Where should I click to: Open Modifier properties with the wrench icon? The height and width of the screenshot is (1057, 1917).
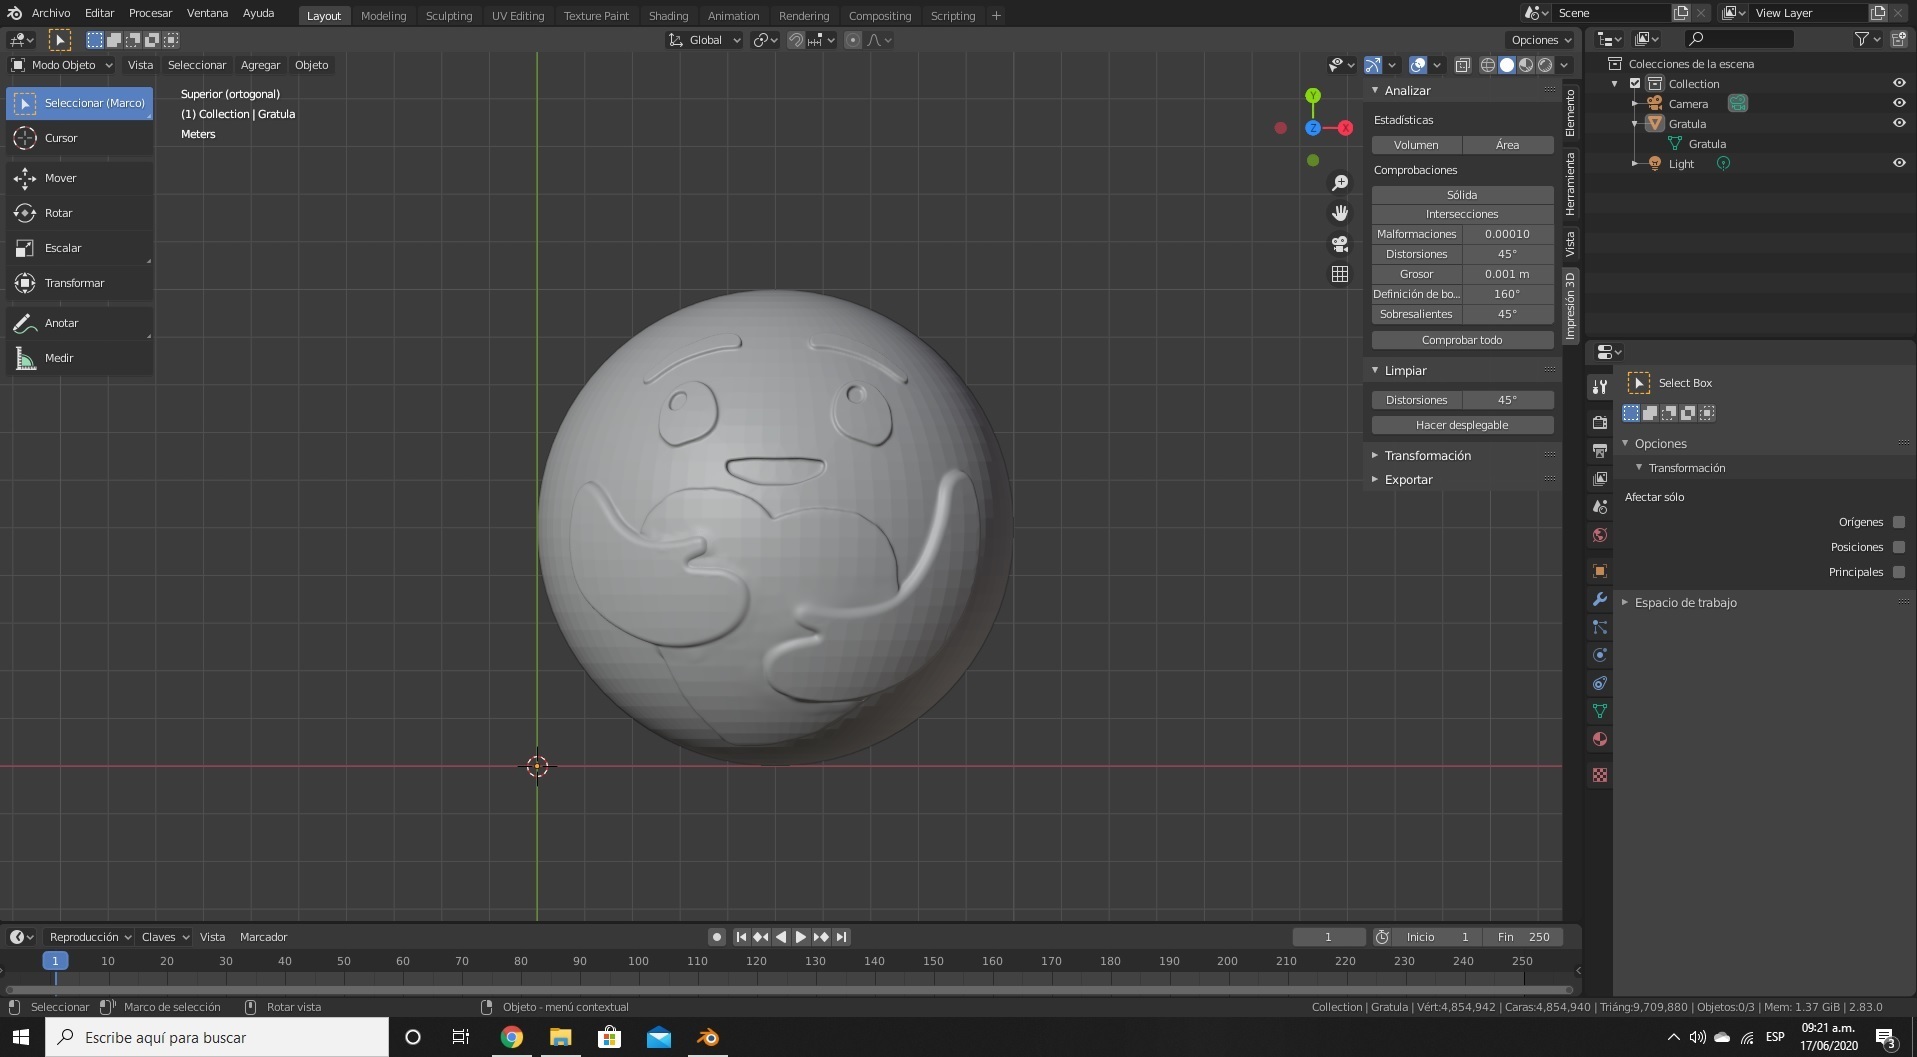point(1600,598)
